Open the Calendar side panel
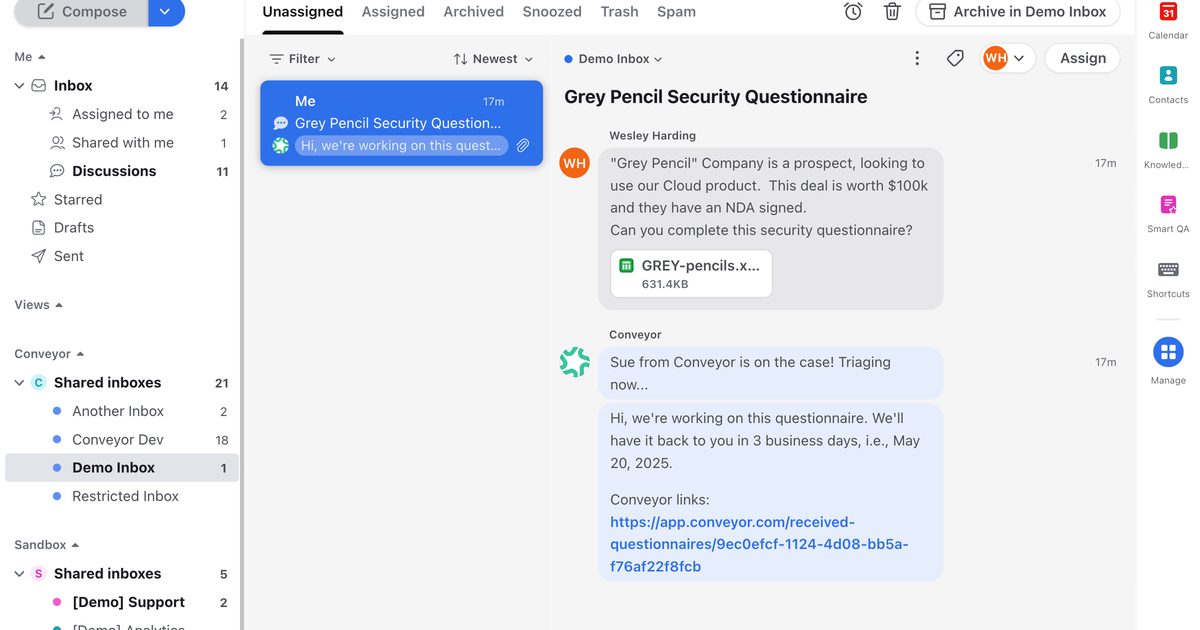Screen dimensions: 1200x630 [x=1168, y=12]
